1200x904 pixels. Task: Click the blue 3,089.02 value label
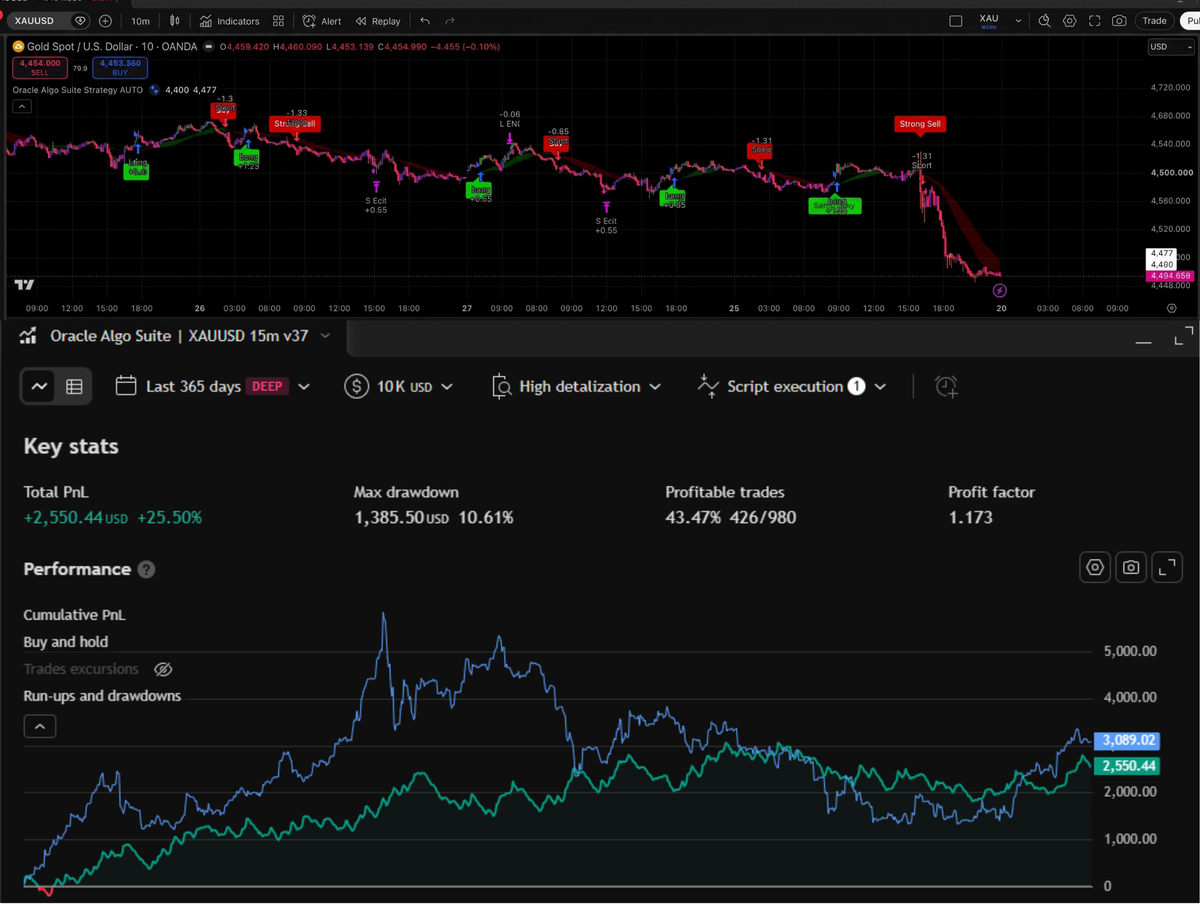tap(1127, 741)
